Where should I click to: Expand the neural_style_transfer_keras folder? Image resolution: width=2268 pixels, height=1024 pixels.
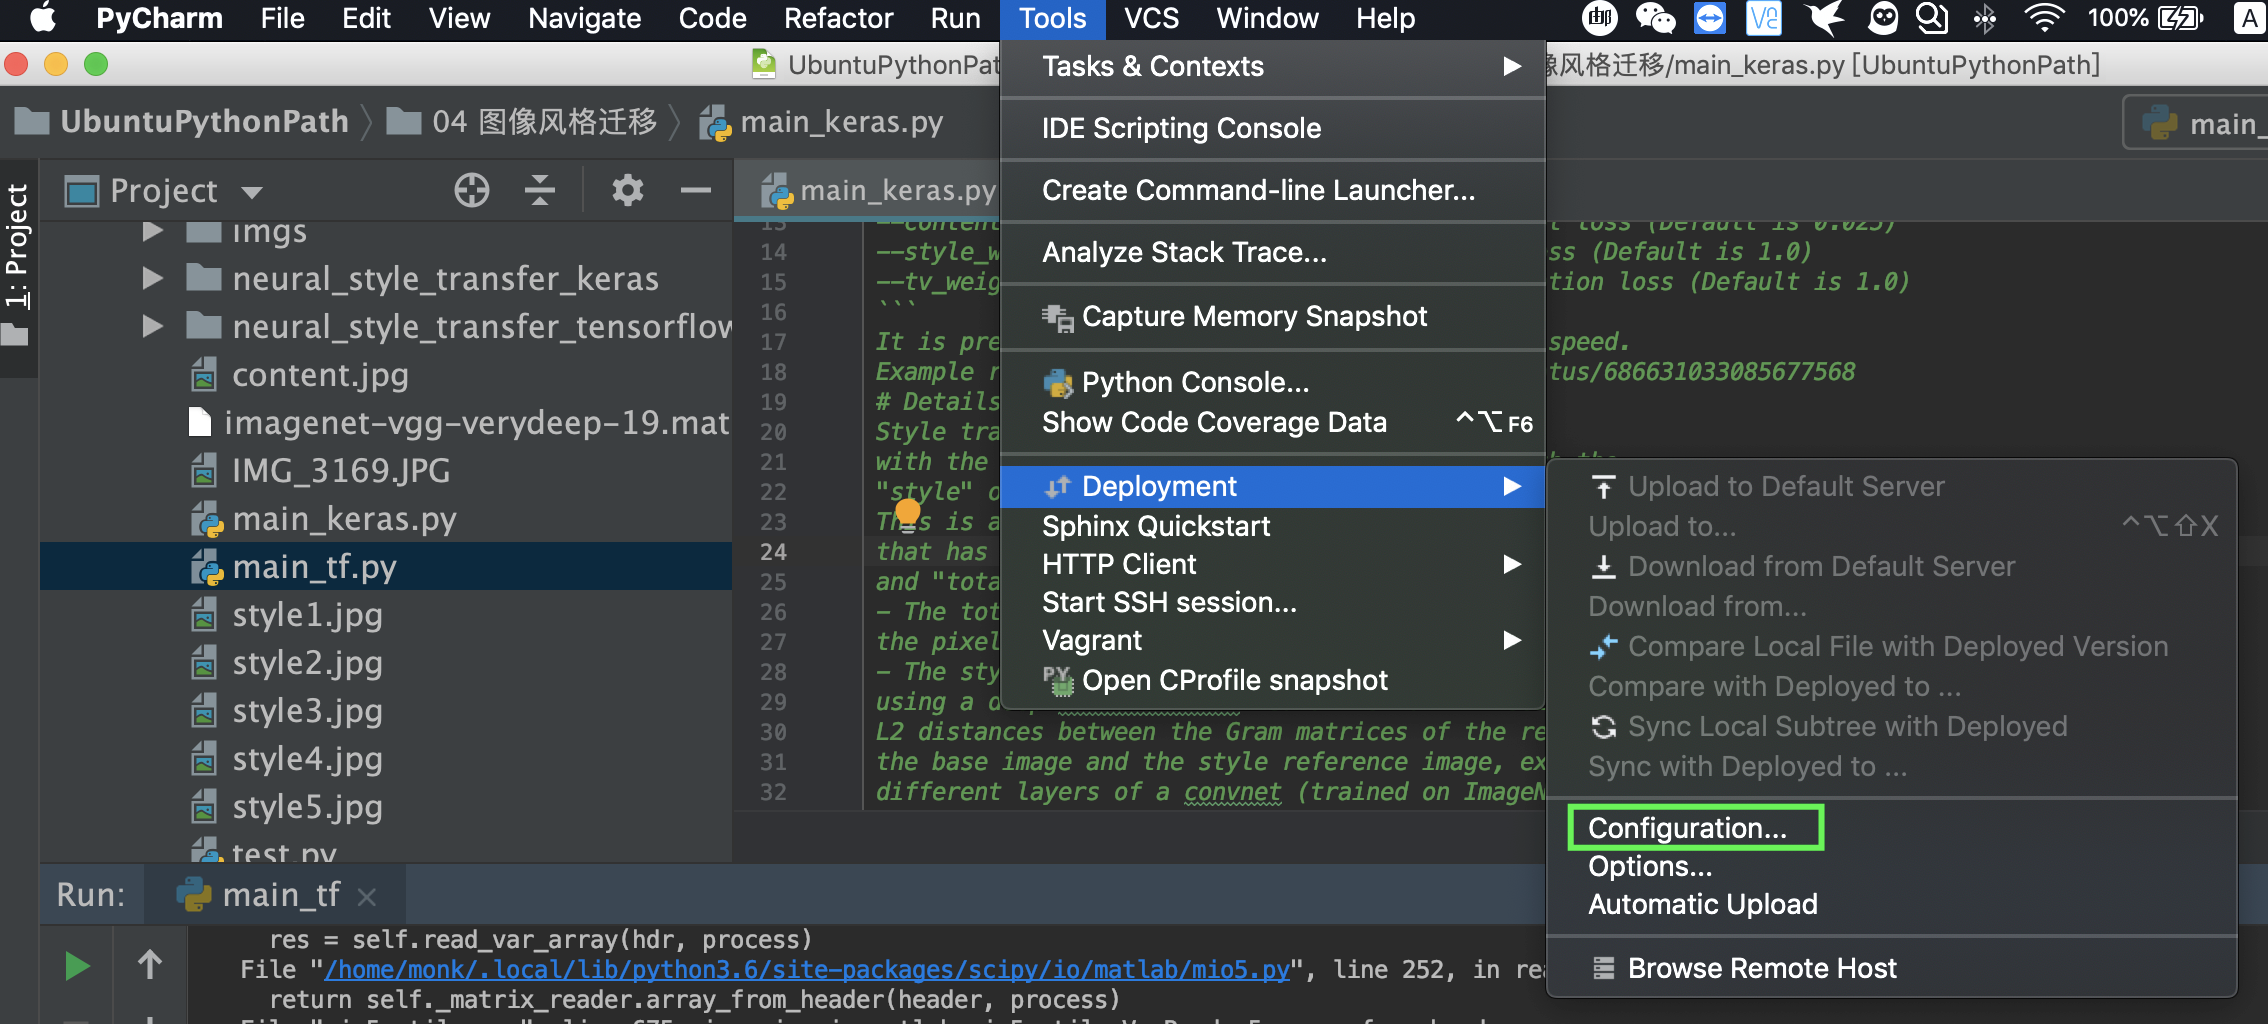click(152, 278)
